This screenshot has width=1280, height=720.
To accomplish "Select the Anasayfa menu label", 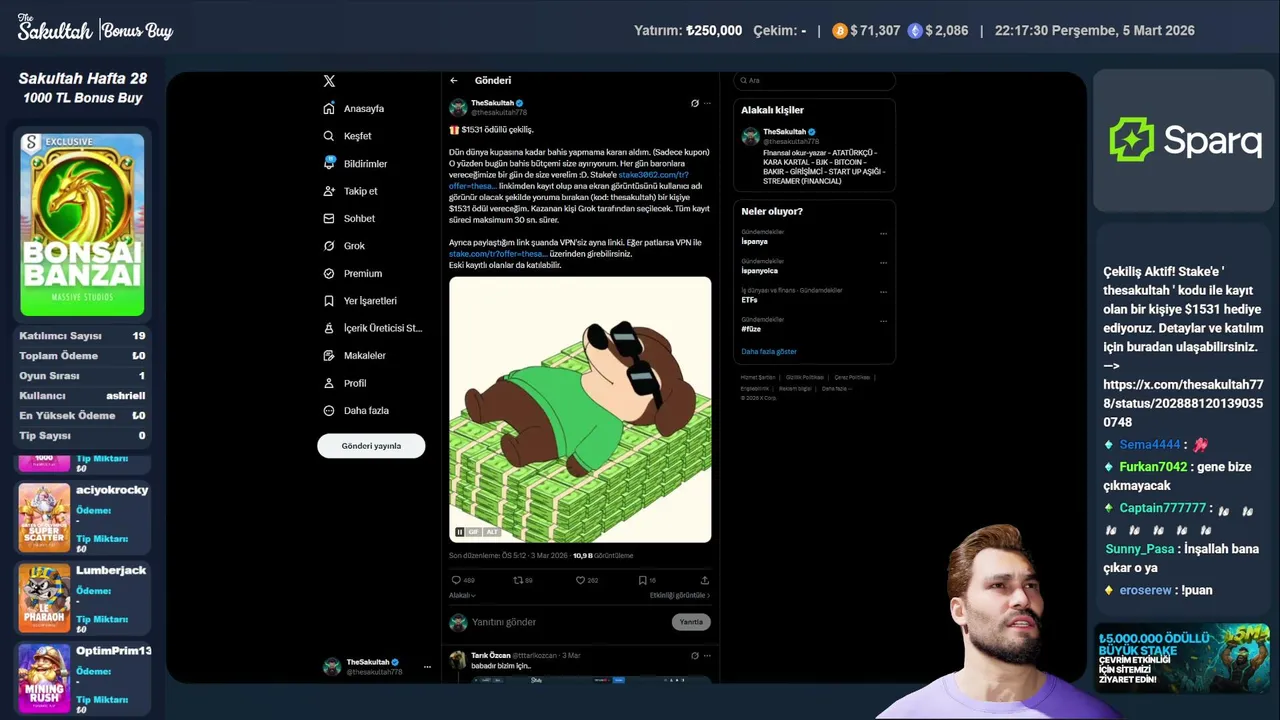I will [x=364, y=108].
